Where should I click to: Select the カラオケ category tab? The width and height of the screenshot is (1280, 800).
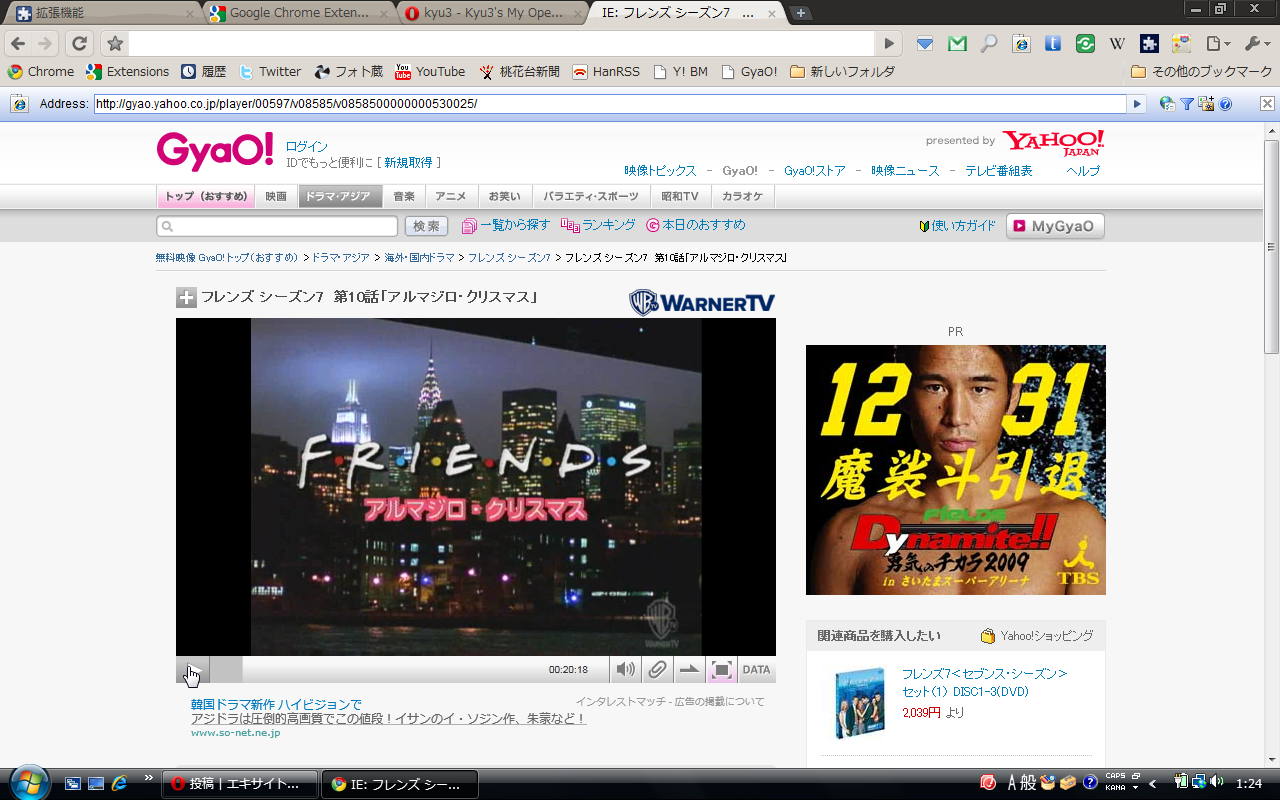[x=743, y=196]
